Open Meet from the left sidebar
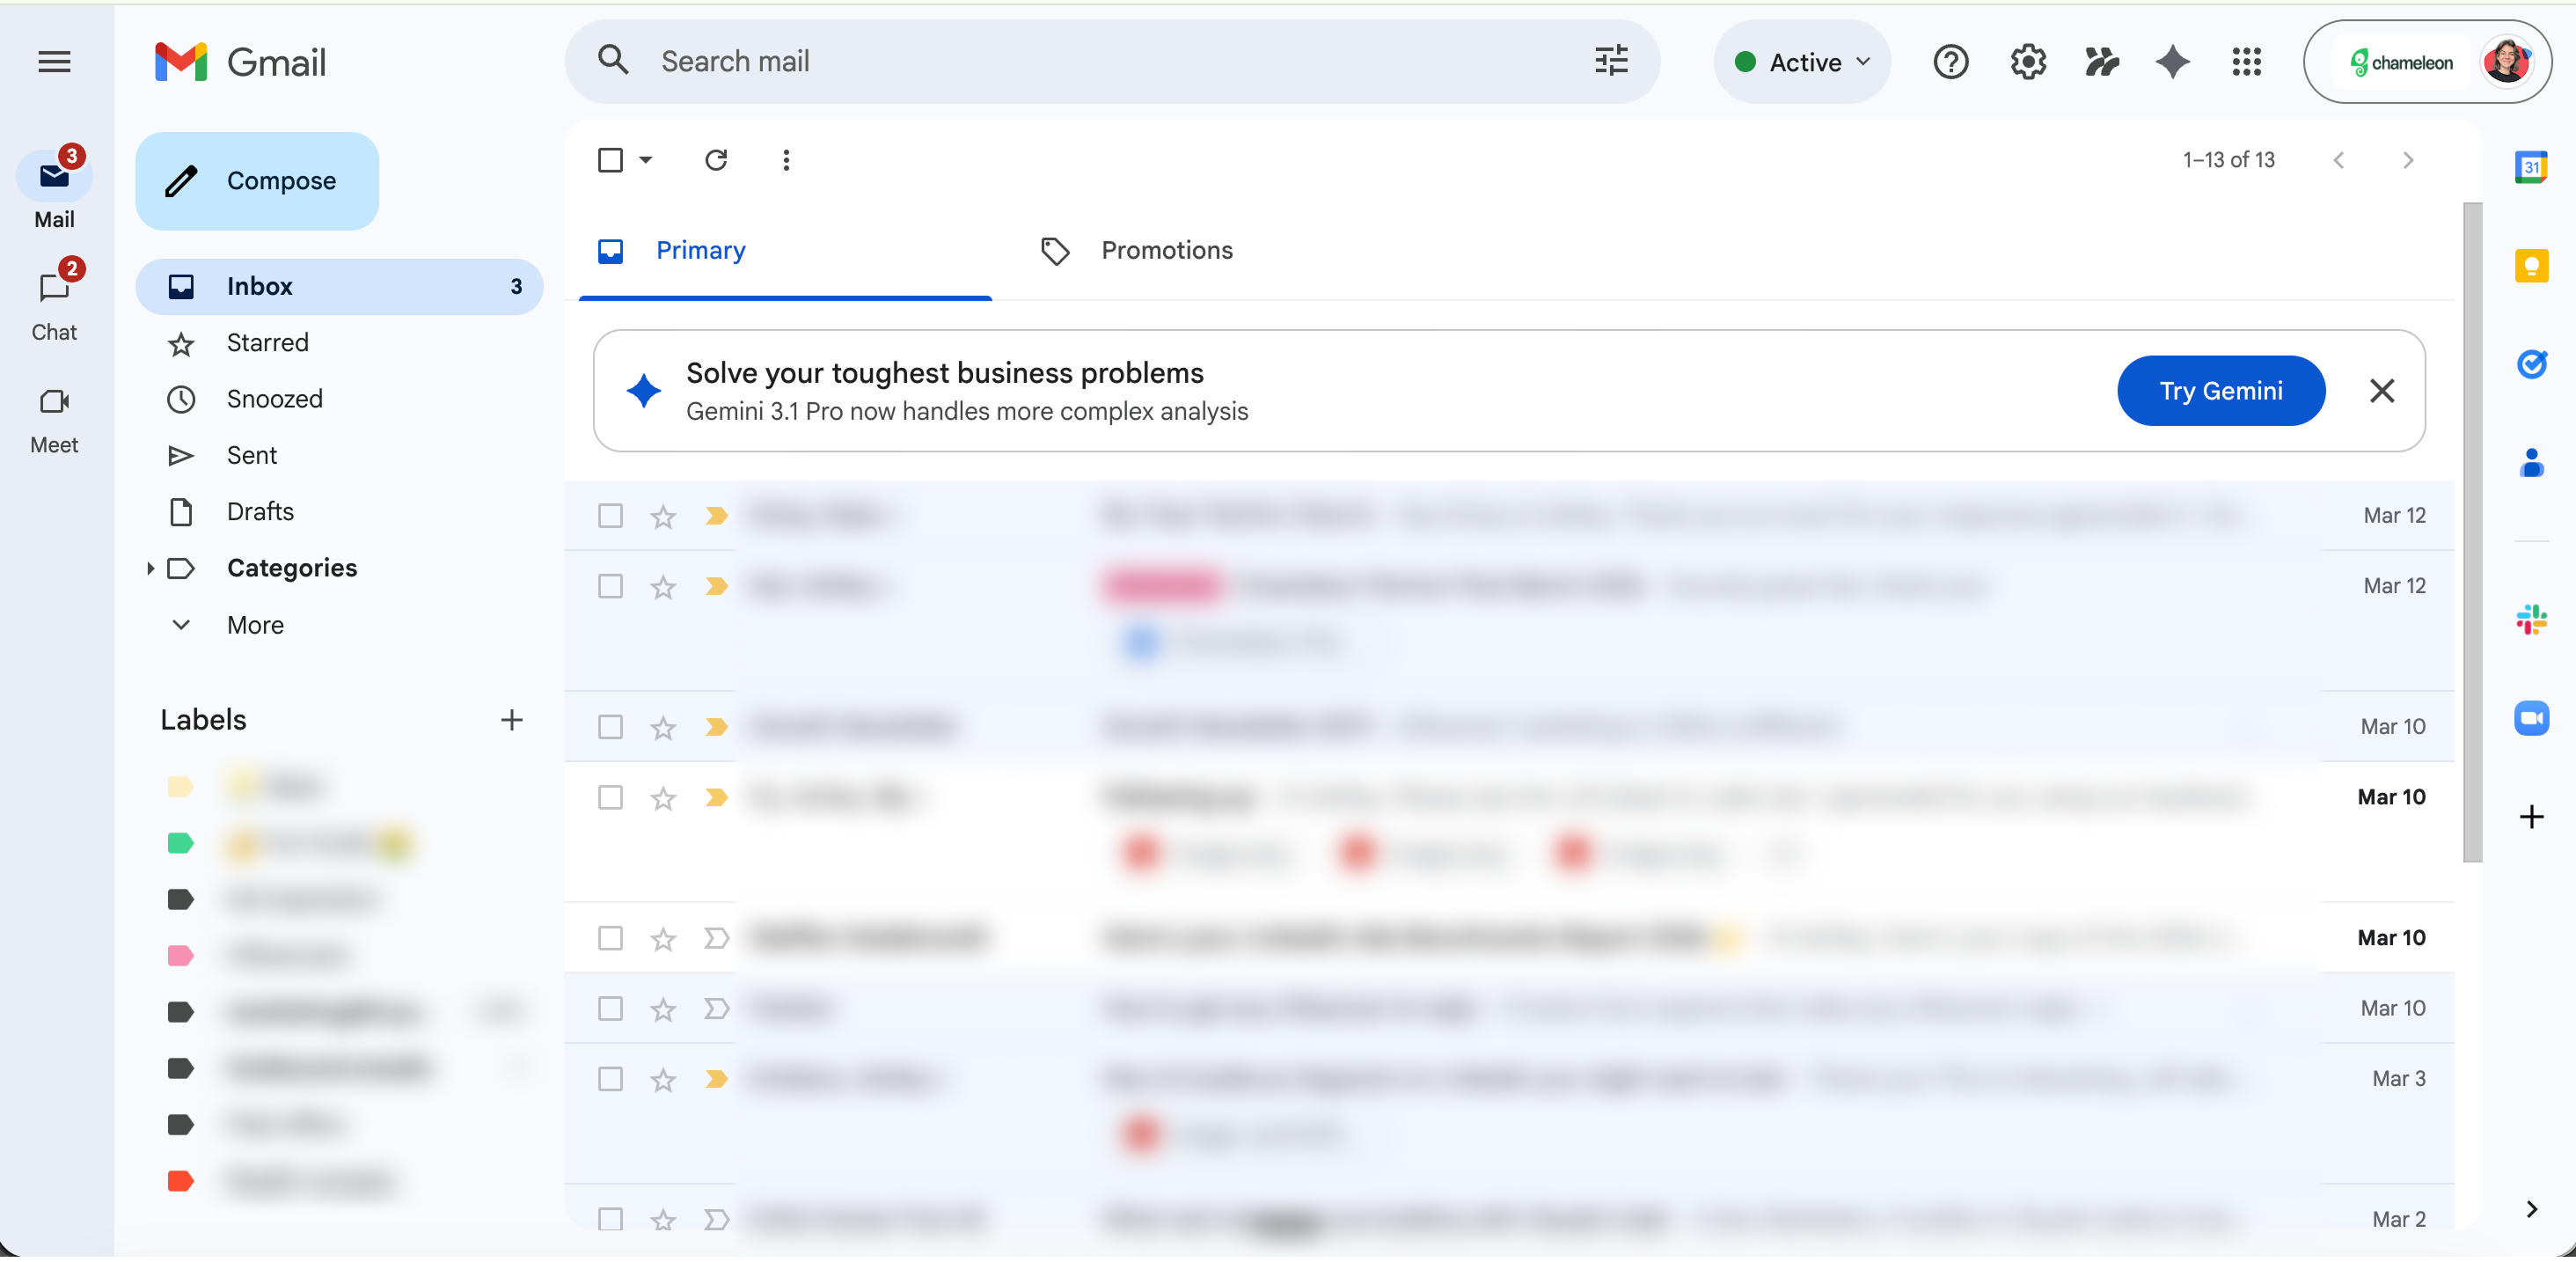The image size is (2576, 1262). [54, 417]
